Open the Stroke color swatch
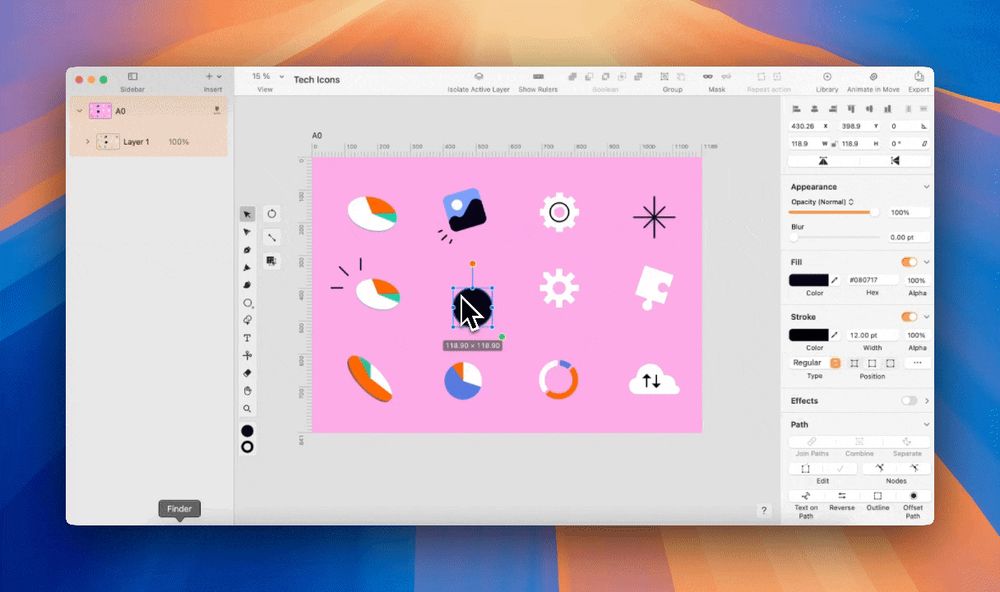Viewport: 1000px width, 592px height. 808,335
